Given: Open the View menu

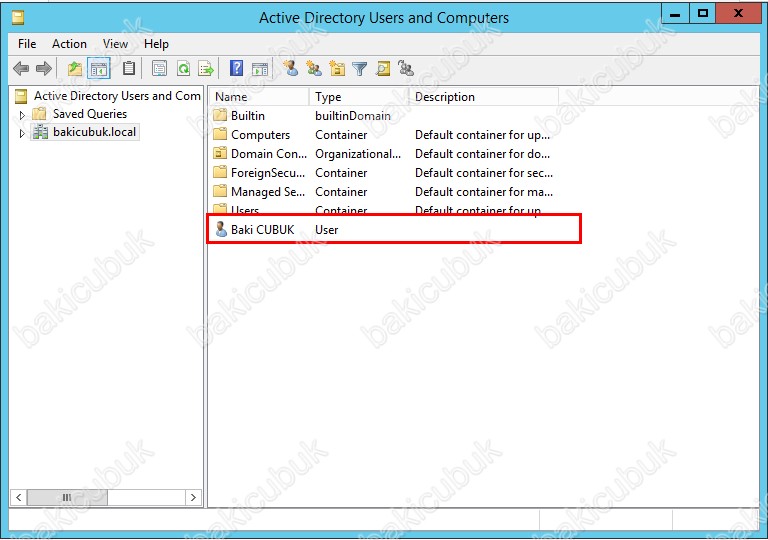Looking at the screenshot, I should tap(115, 44).
